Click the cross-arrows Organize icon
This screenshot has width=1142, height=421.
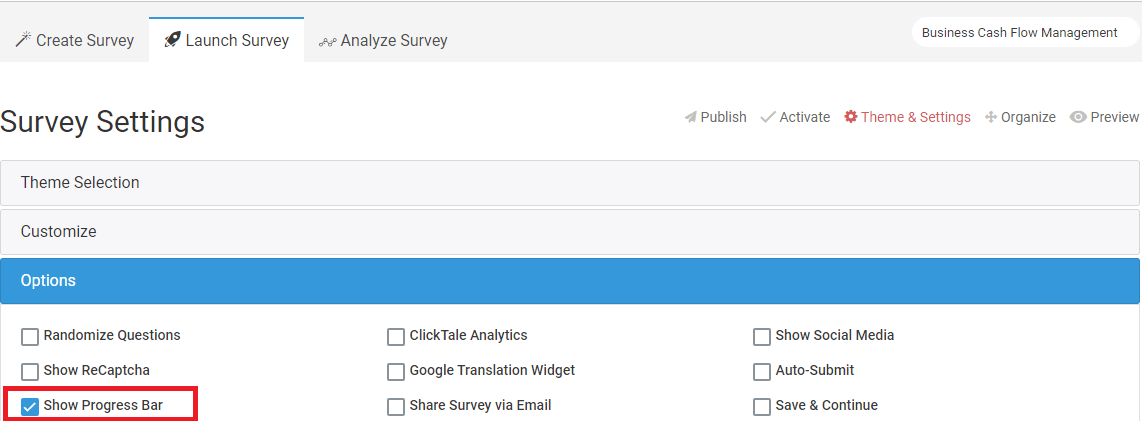(991, 117)
